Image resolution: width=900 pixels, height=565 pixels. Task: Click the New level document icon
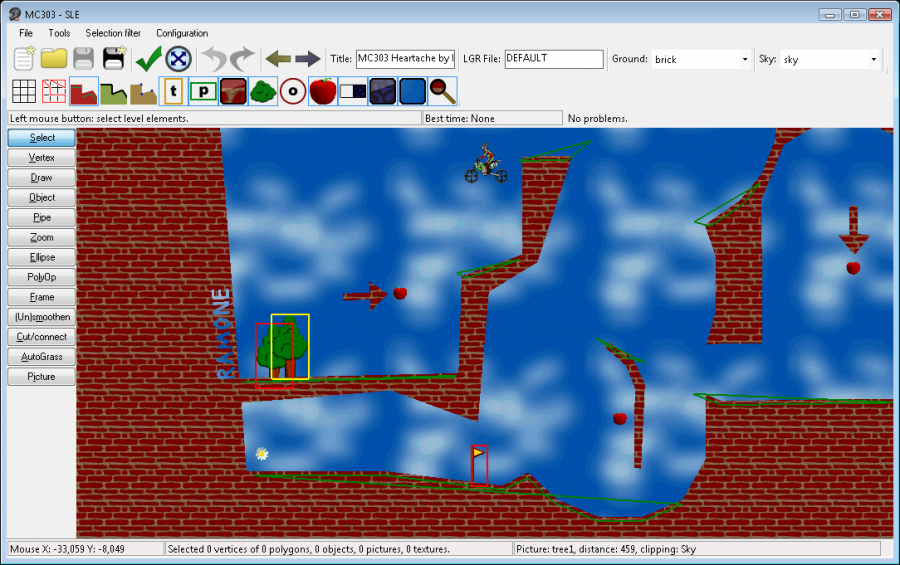[24, 59]
